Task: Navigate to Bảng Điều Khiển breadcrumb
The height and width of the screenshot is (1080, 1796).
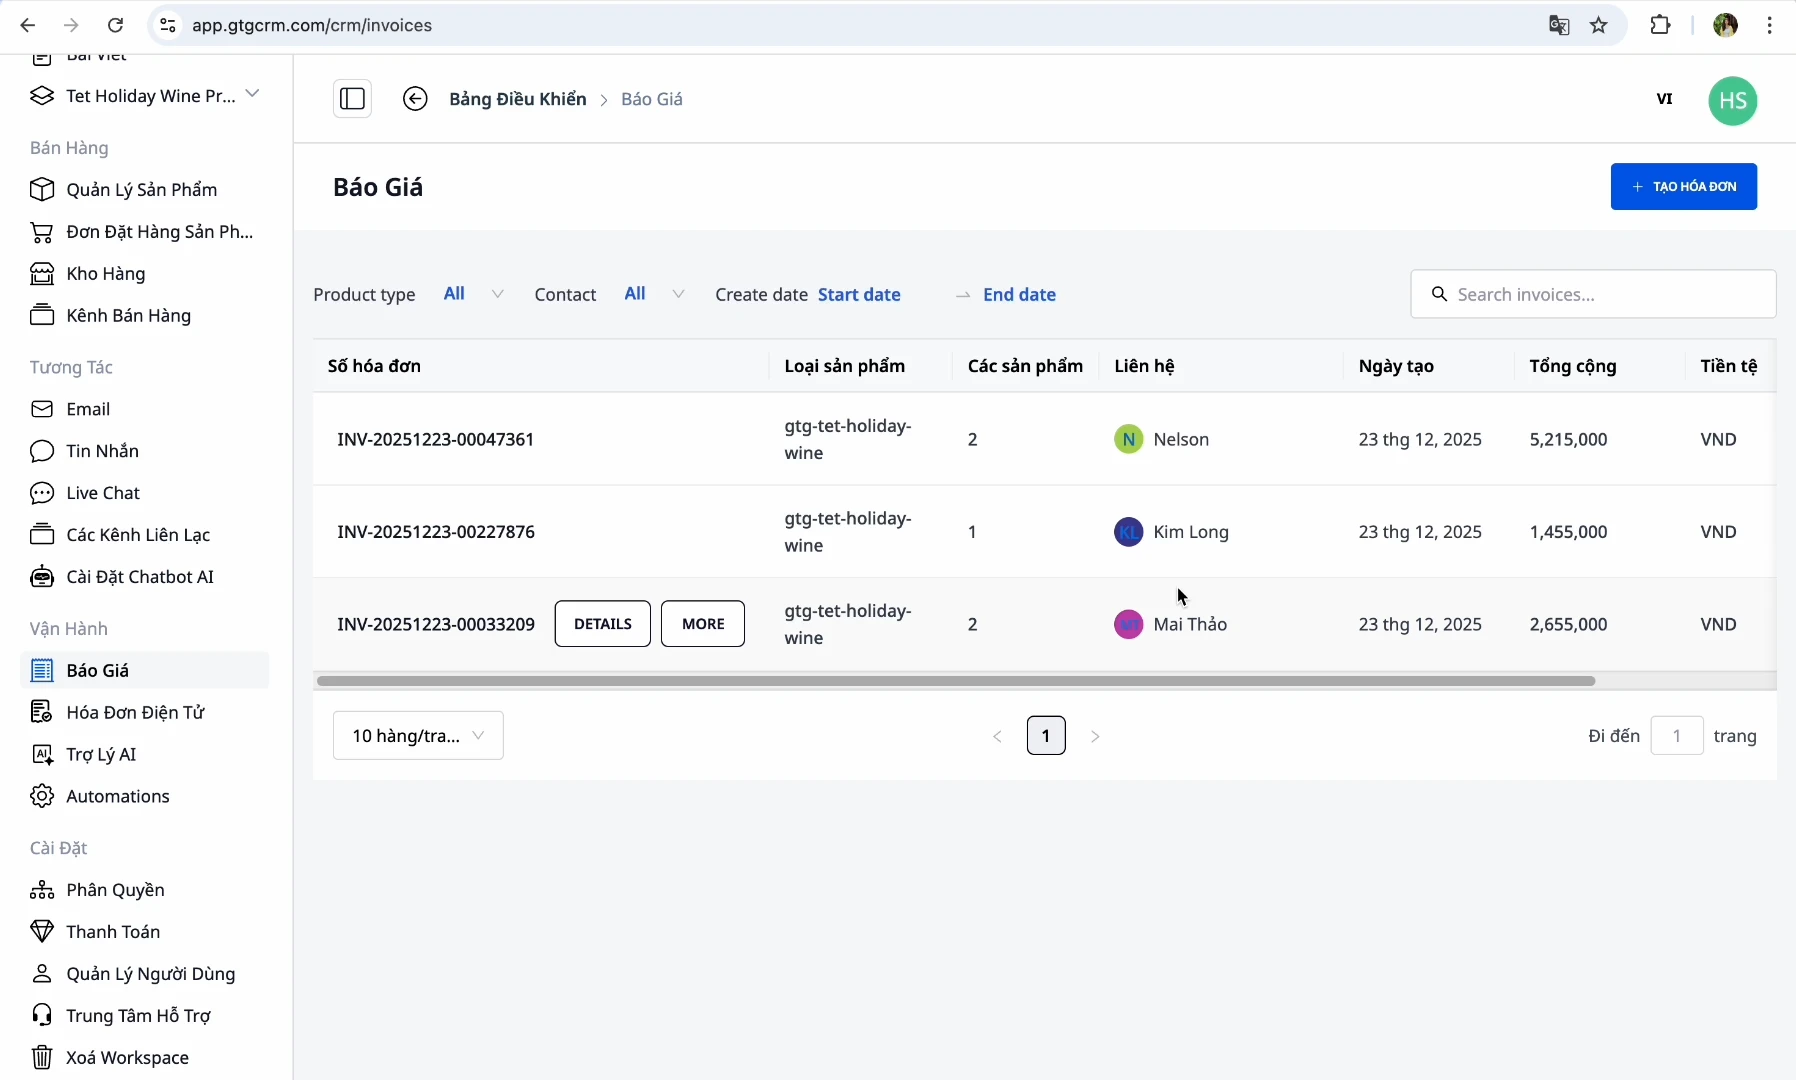Action: click(x=519, y=99)
